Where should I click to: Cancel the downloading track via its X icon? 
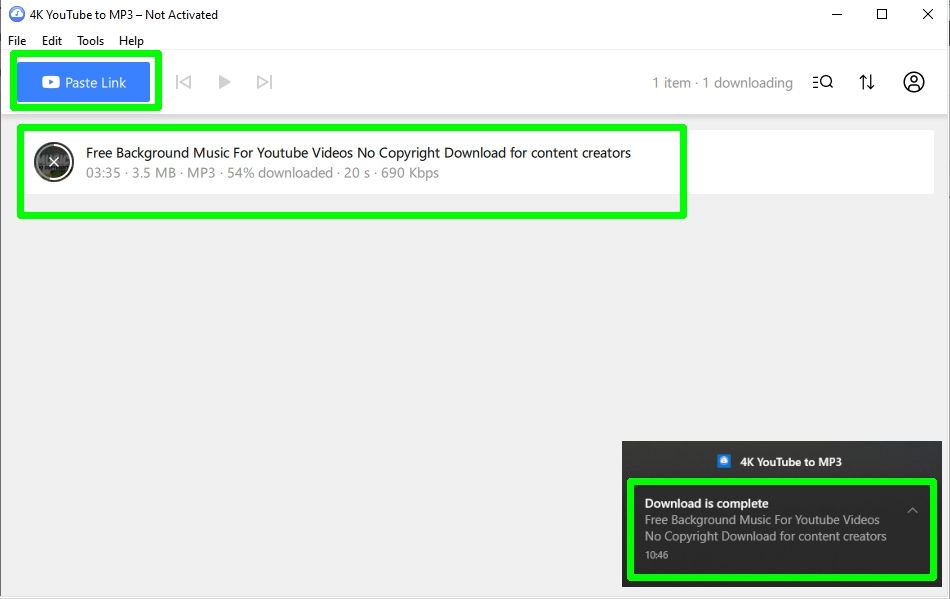(54, 161)
